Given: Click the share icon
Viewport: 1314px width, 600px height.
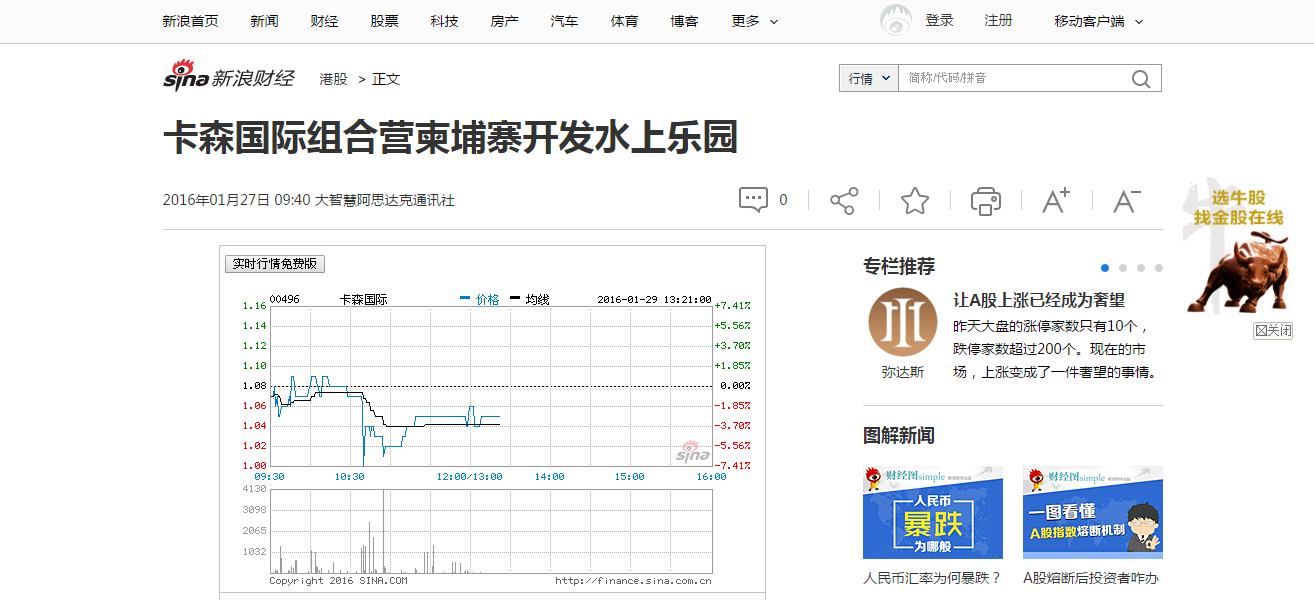Looking at the screenshot, I should (844, 201).
